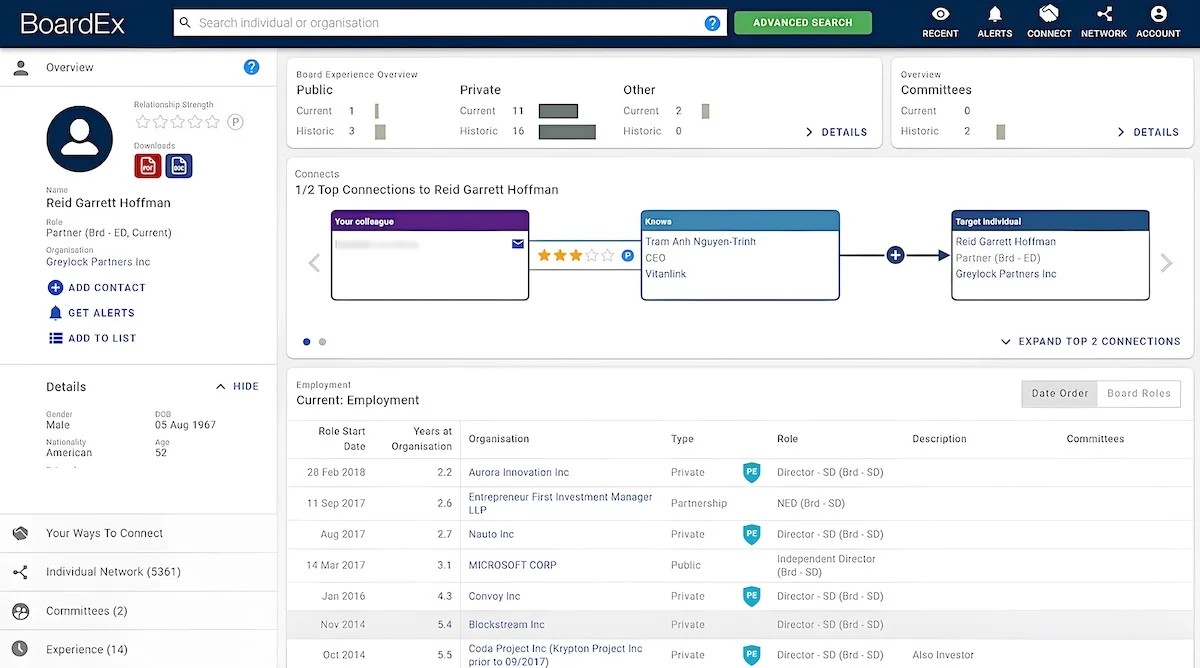
Task: Download the PDF profile file
Action: coord(148,166)
